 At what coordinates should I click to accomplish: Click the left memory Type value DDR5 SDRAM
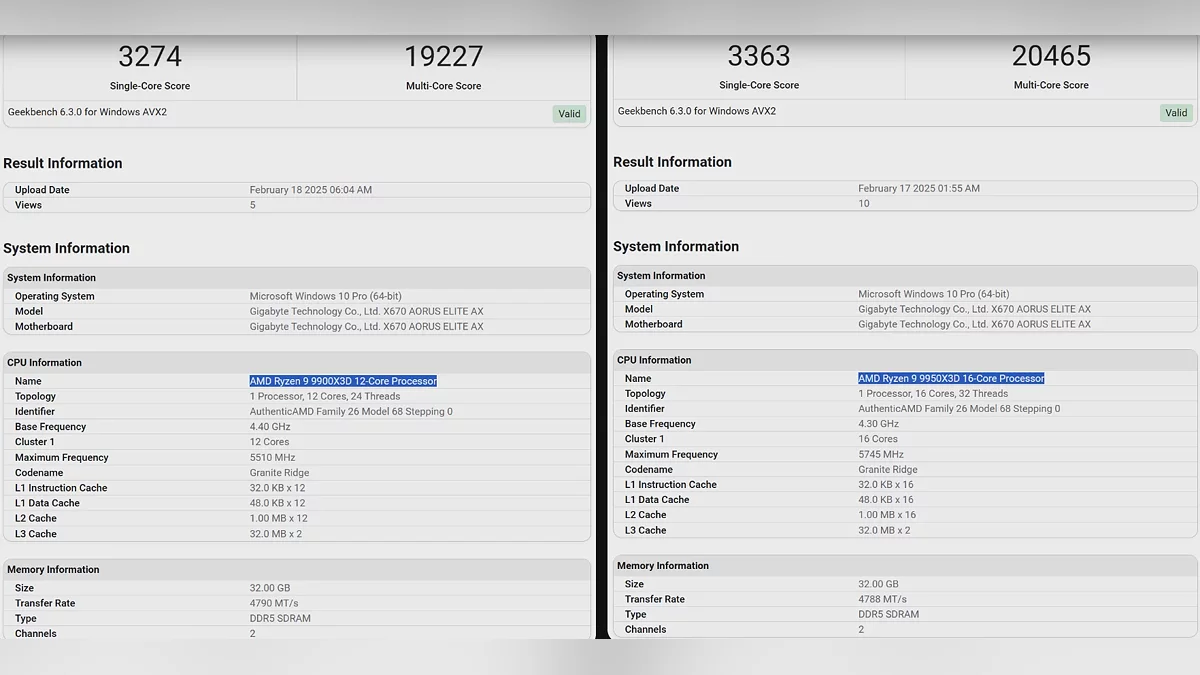280,618
